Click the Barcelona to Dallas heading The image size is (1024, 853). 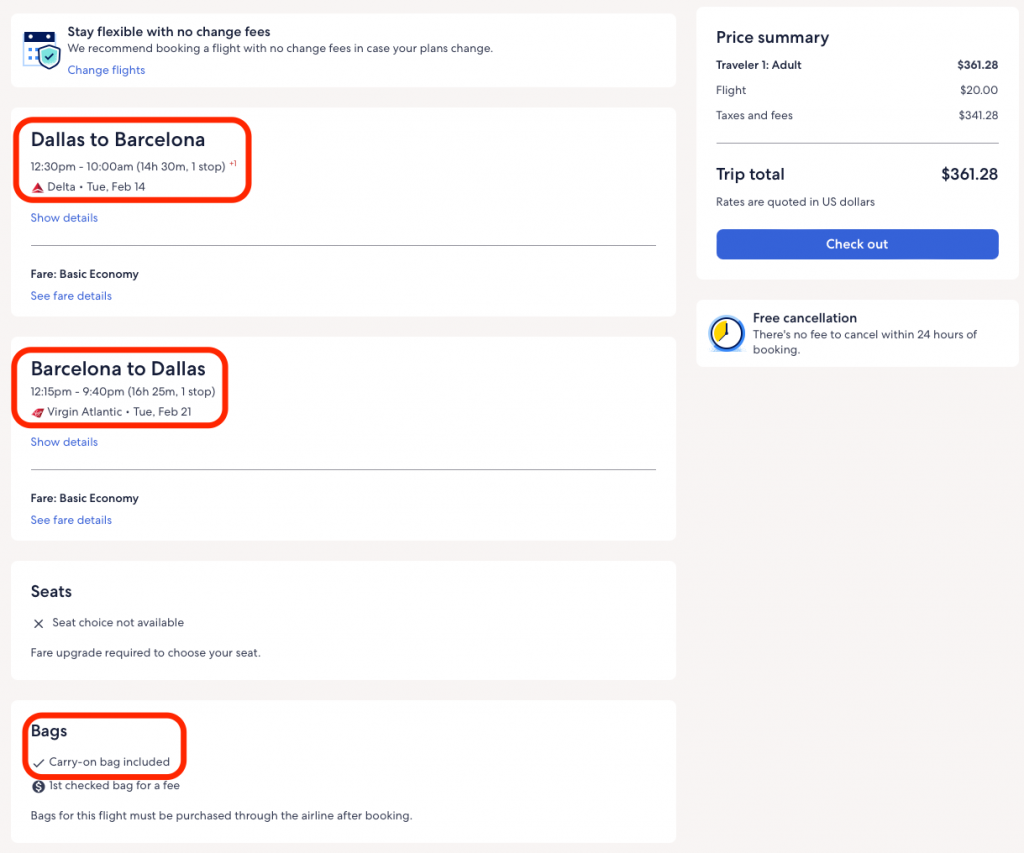(118, 369)
